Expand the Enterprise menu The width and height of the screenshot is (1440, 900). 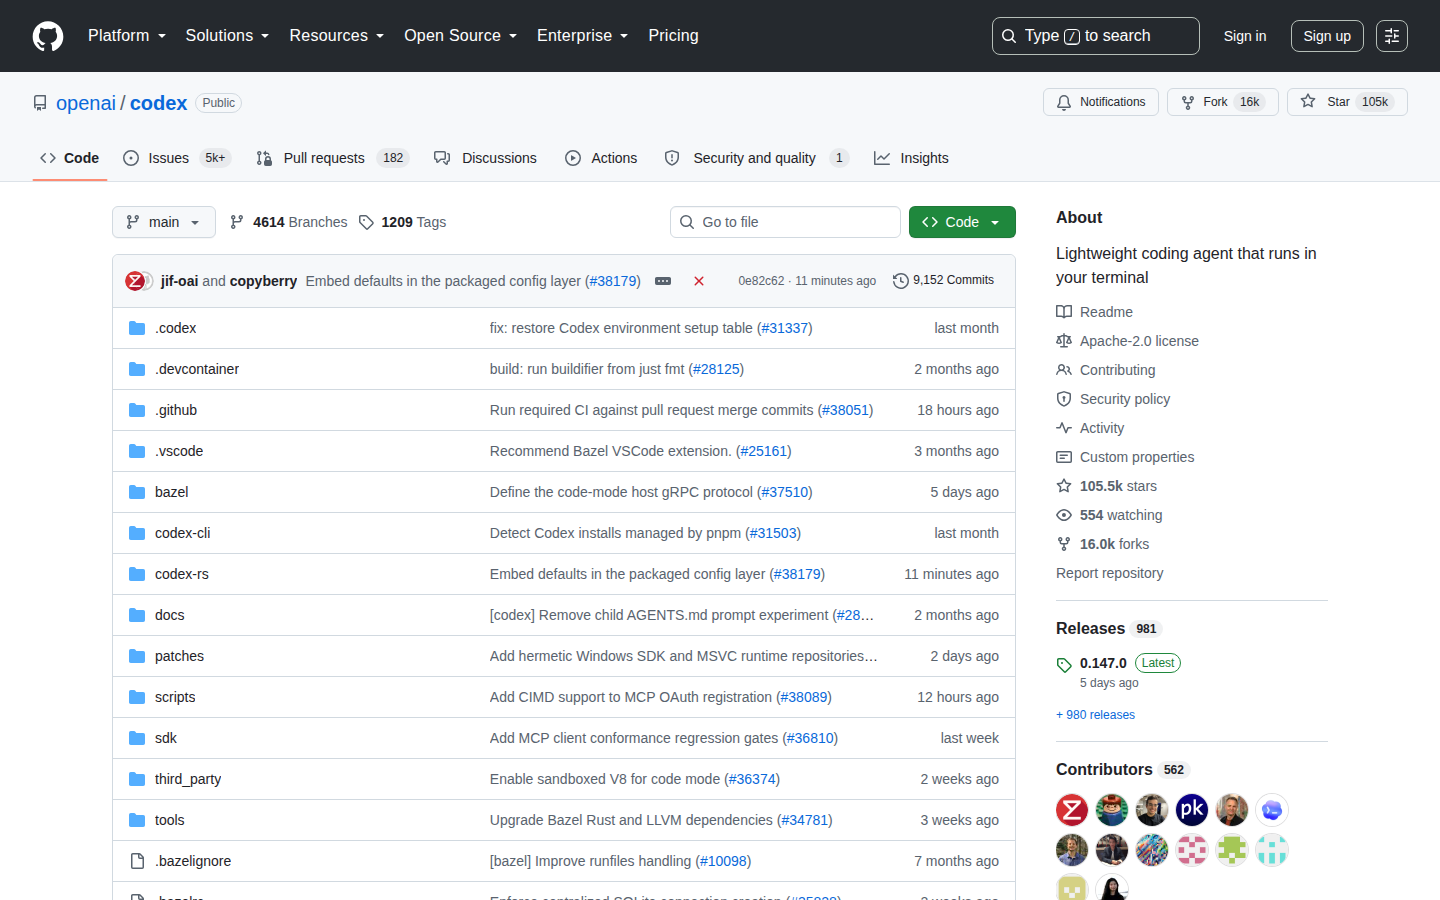pos(583,36)
